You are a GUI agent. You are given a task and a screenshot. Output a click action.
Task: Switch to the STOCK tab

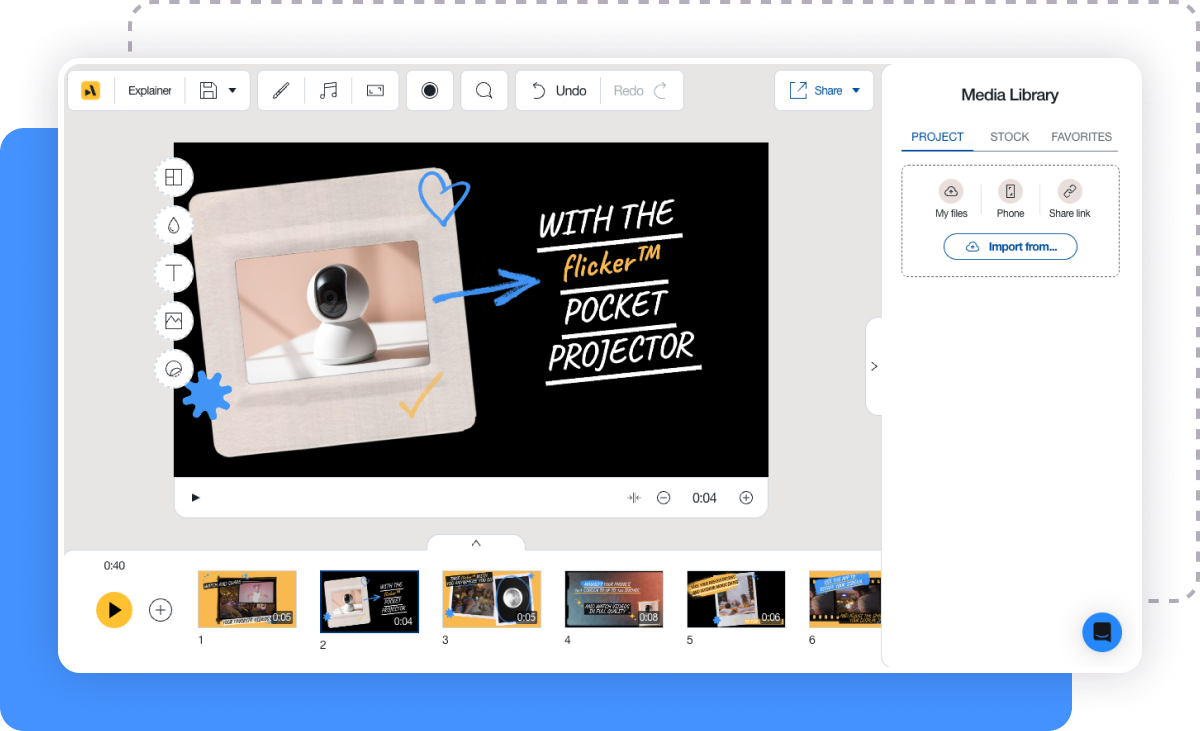point(1009,137)
